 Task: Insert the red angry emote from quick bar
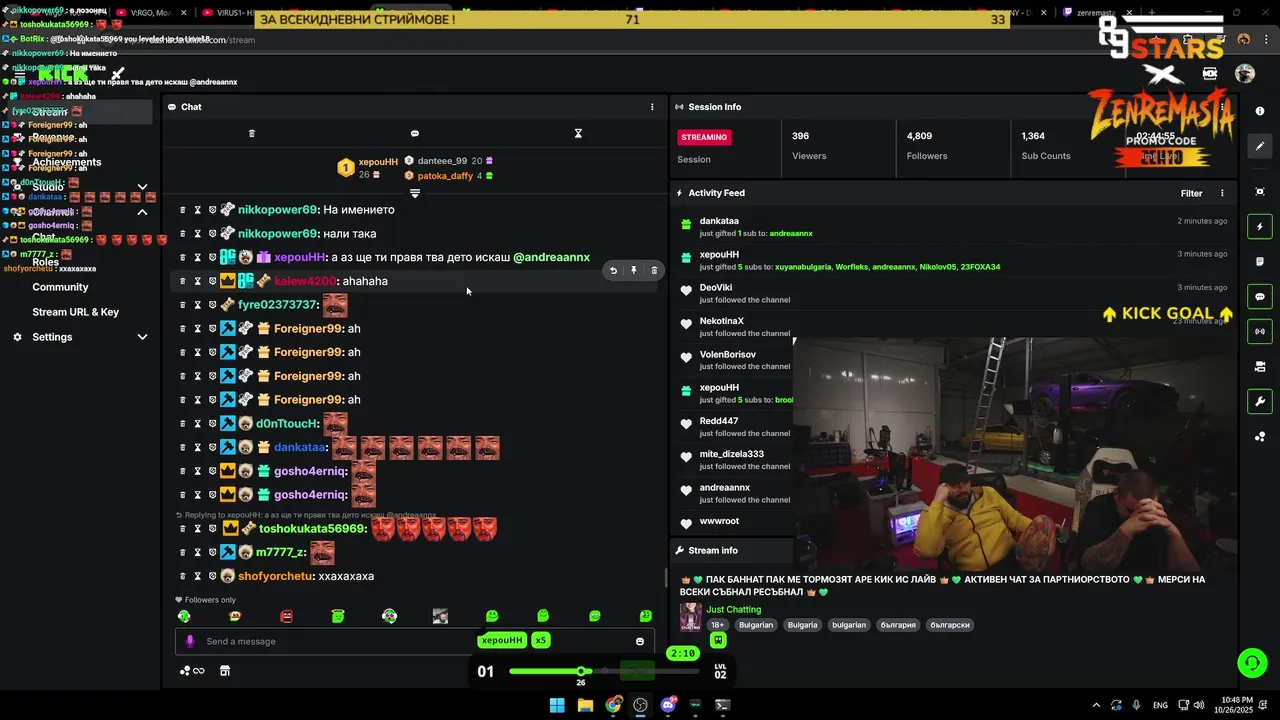coord(287,616)
